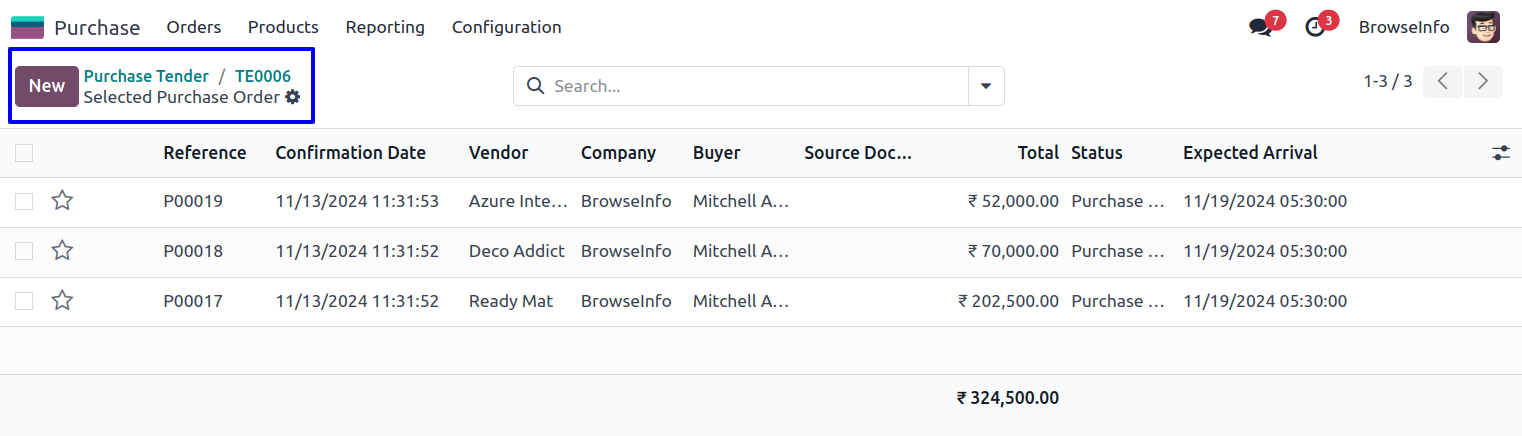Click the Purchase app logo icon
1522x436 pixels.
click(27, 28)
